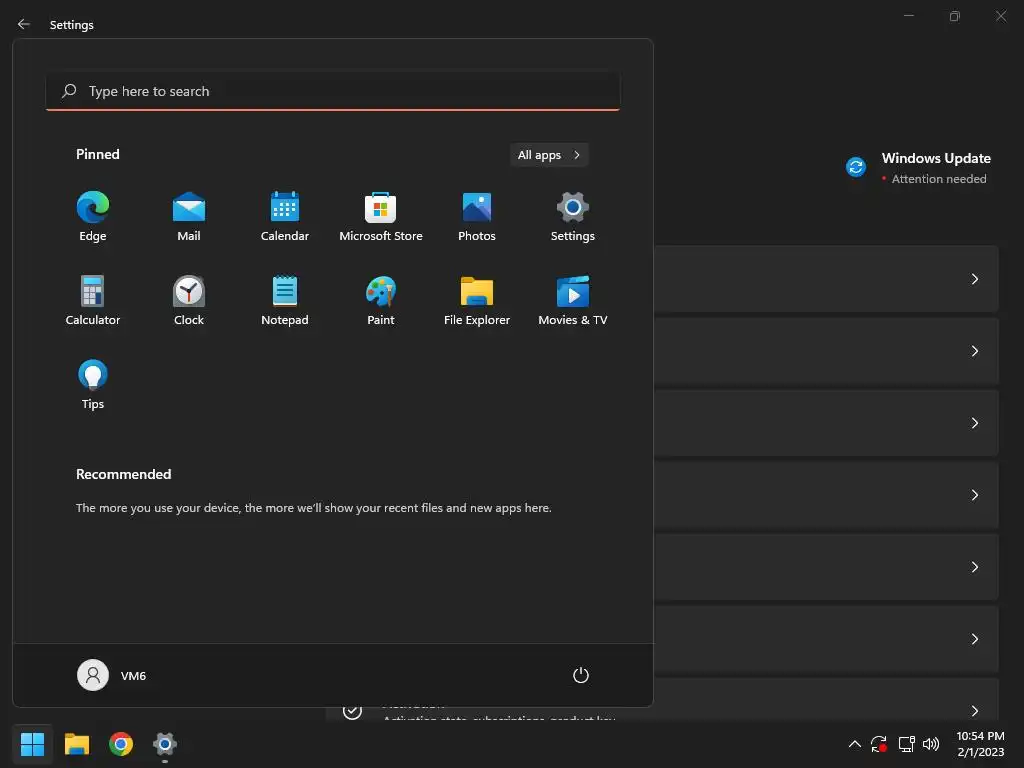Click the Windows Update tray icon with red dot

click(x=879, y=744)
